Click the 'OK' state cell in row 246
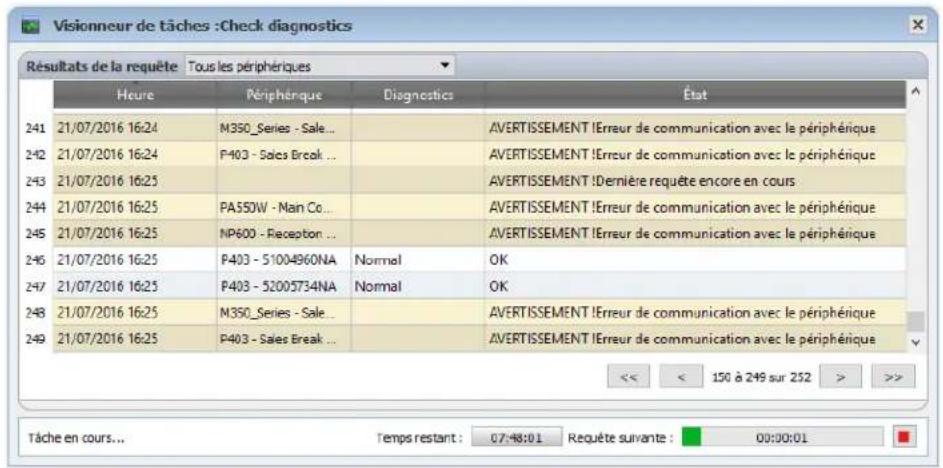 pos(696,260)
